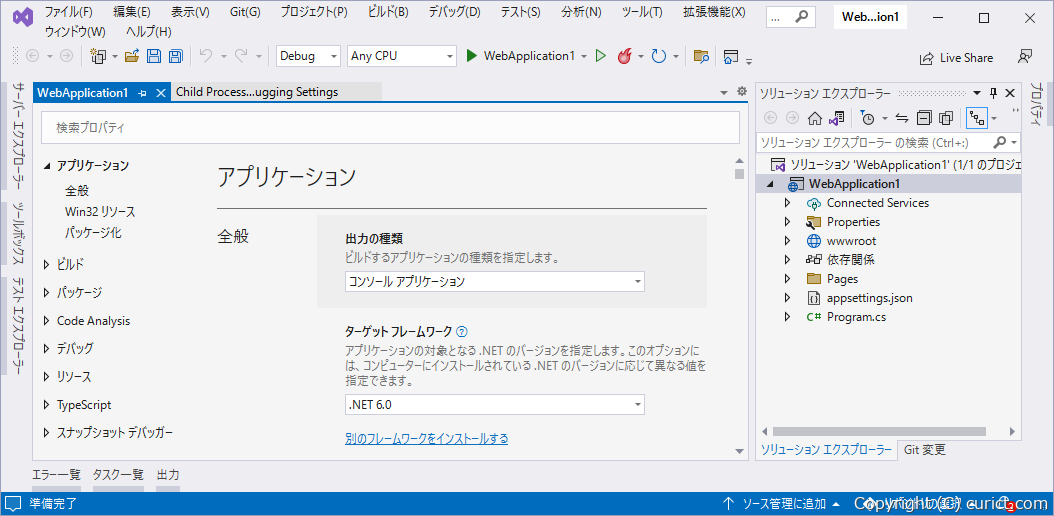Click 別のフレームワークをインストールする link
Screen dimensions: 1054x516
[x=426, y=439]
